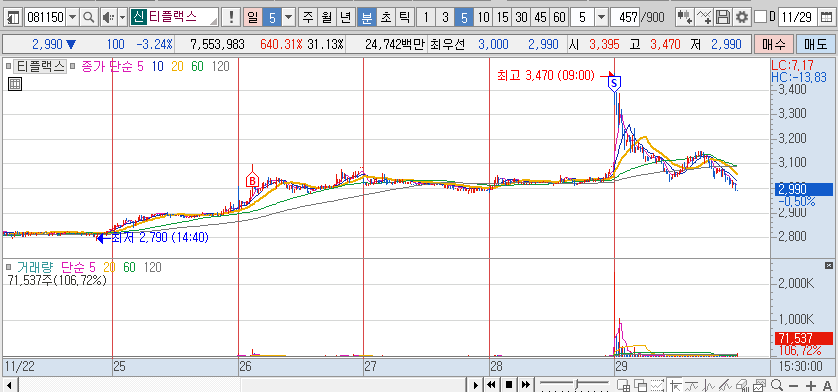Click the add indicator line icon
Screen dimensions: 838x392
pyautogui.click(x=704, y=18)
